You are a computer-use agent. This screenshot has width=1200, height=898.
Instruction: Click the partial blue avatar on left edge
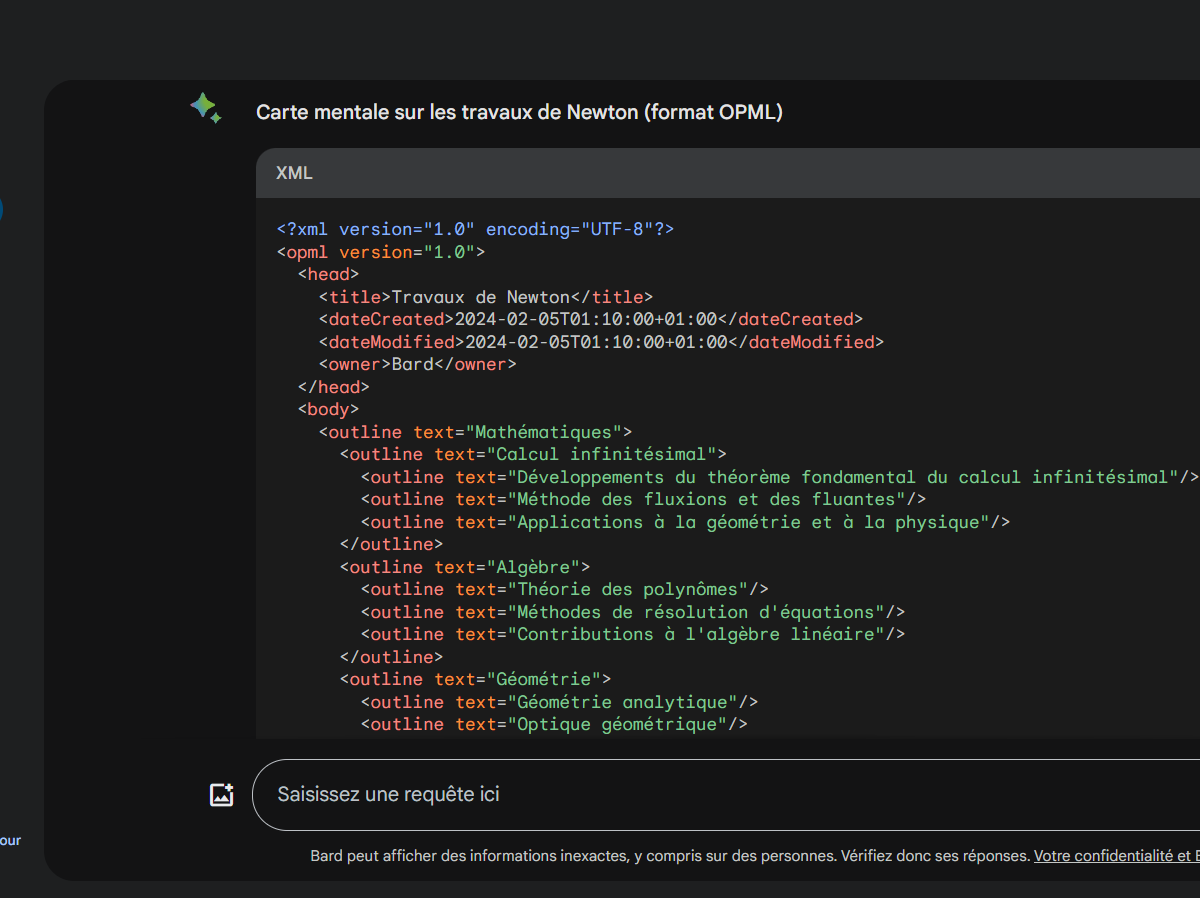pyautogui.click(x=1, y=210)
